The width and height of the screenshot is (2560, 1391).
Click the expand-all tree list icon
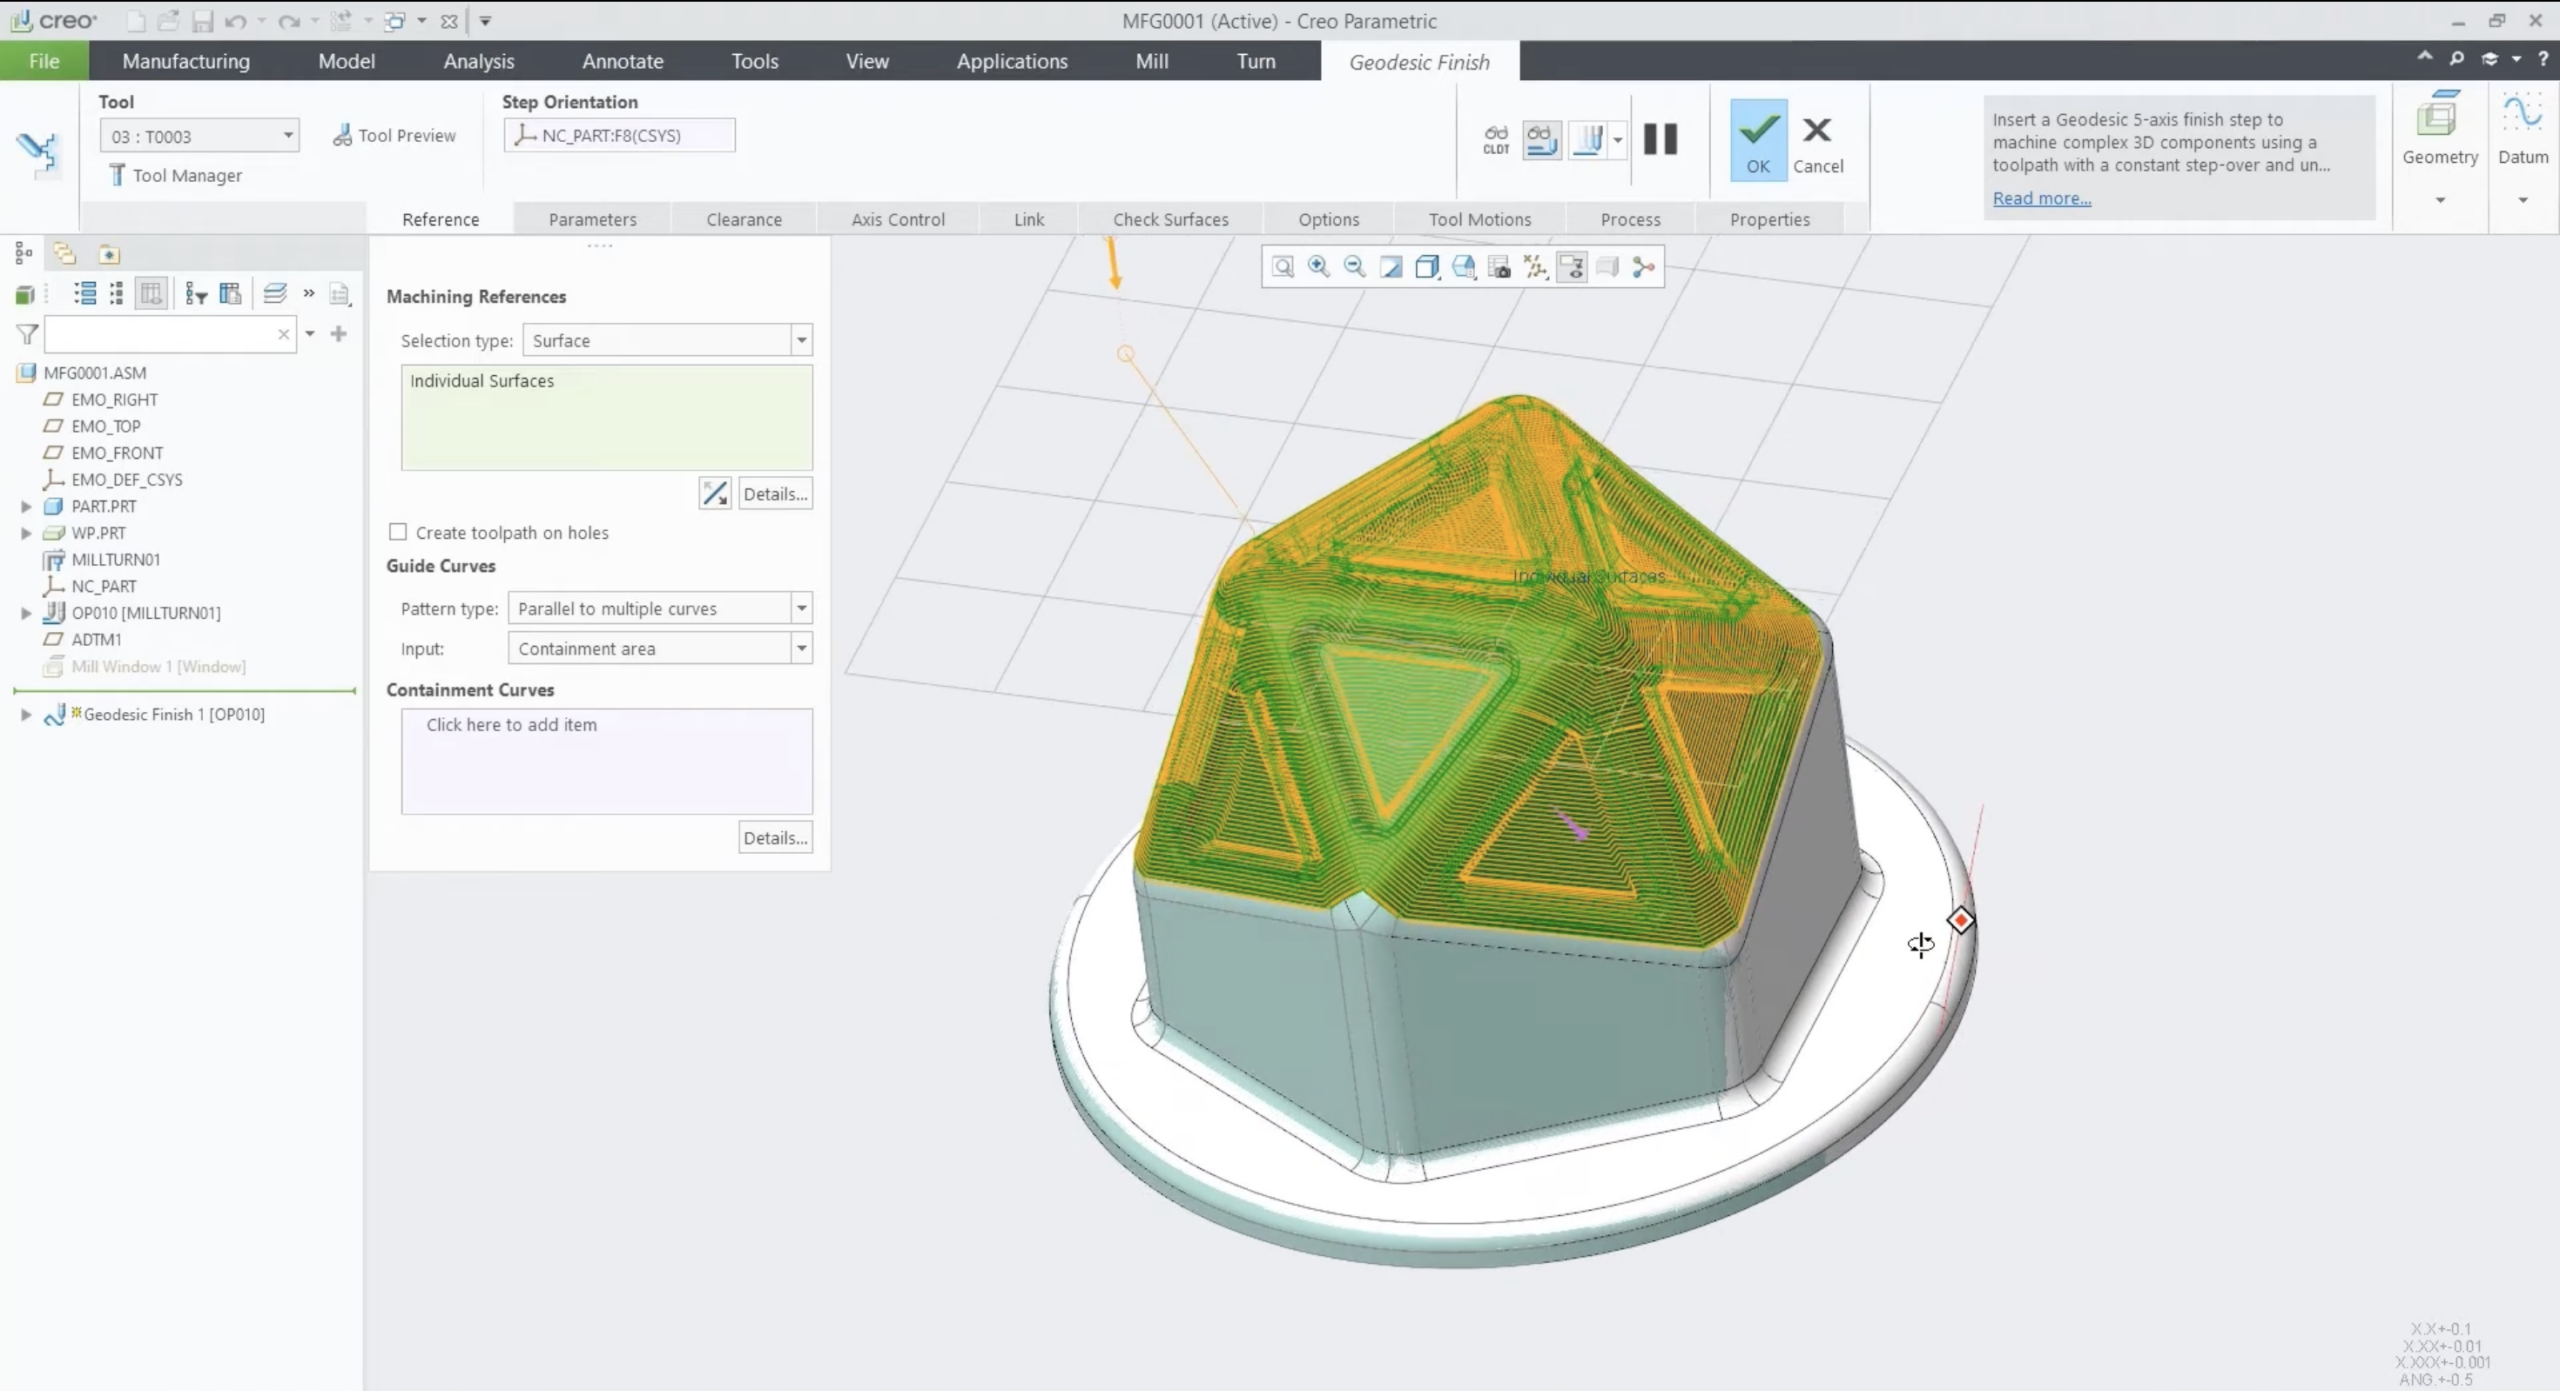tap(85, 293)
